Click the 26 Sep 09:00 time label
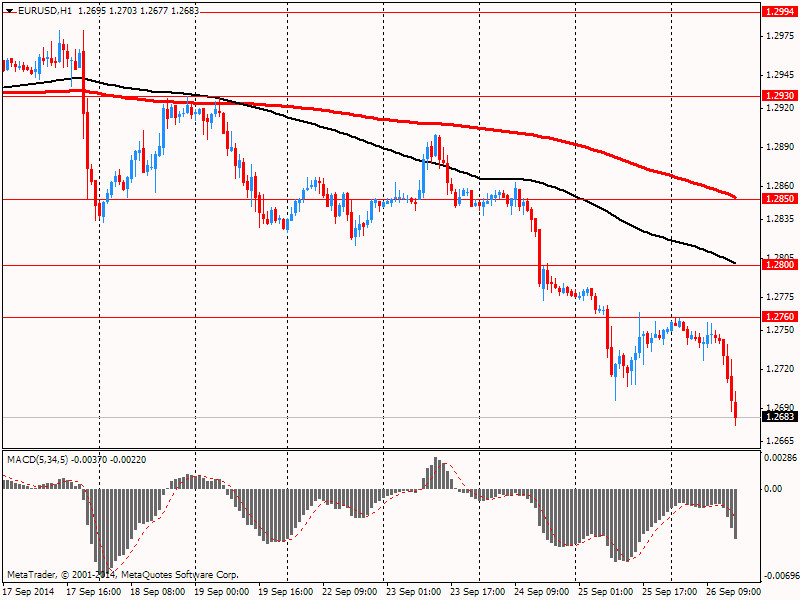Viewport: 800px width, 600px height. point(733,592)
